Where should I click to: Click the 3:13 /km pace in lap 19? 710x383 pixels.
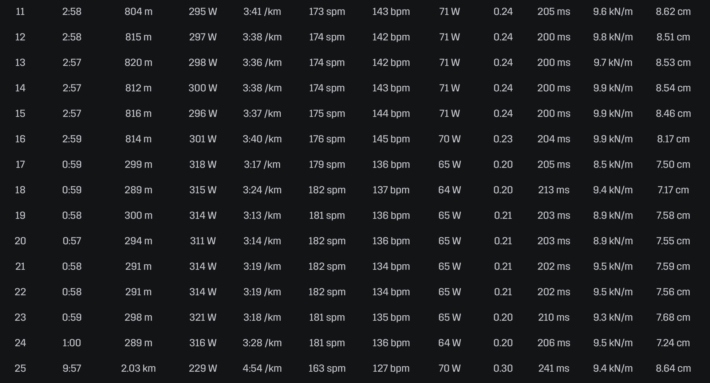coord(262,215)
